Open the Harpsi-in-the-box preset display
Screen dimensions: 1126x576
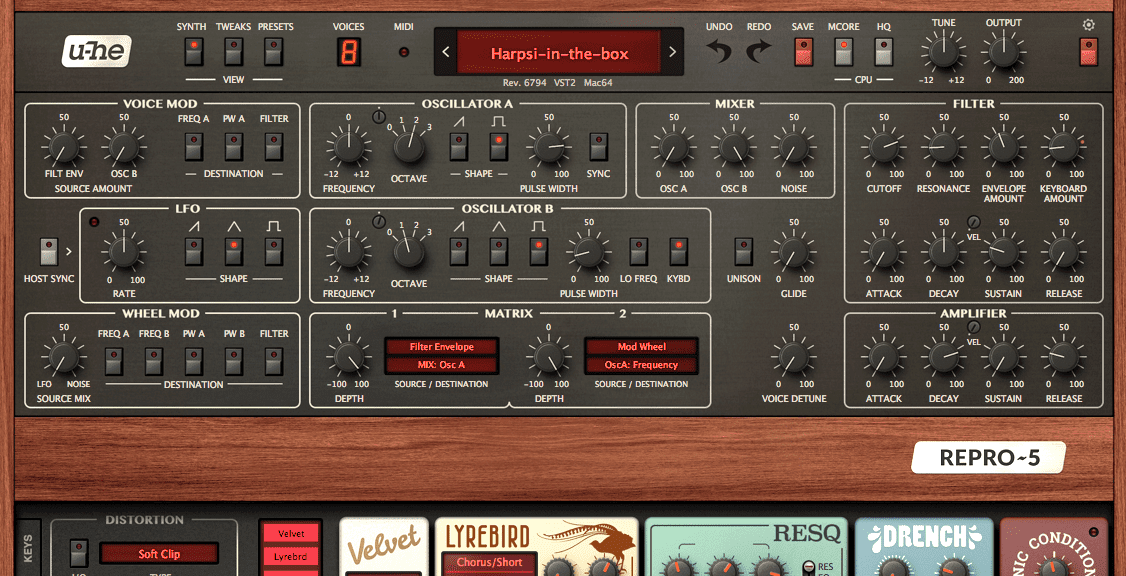559,52
